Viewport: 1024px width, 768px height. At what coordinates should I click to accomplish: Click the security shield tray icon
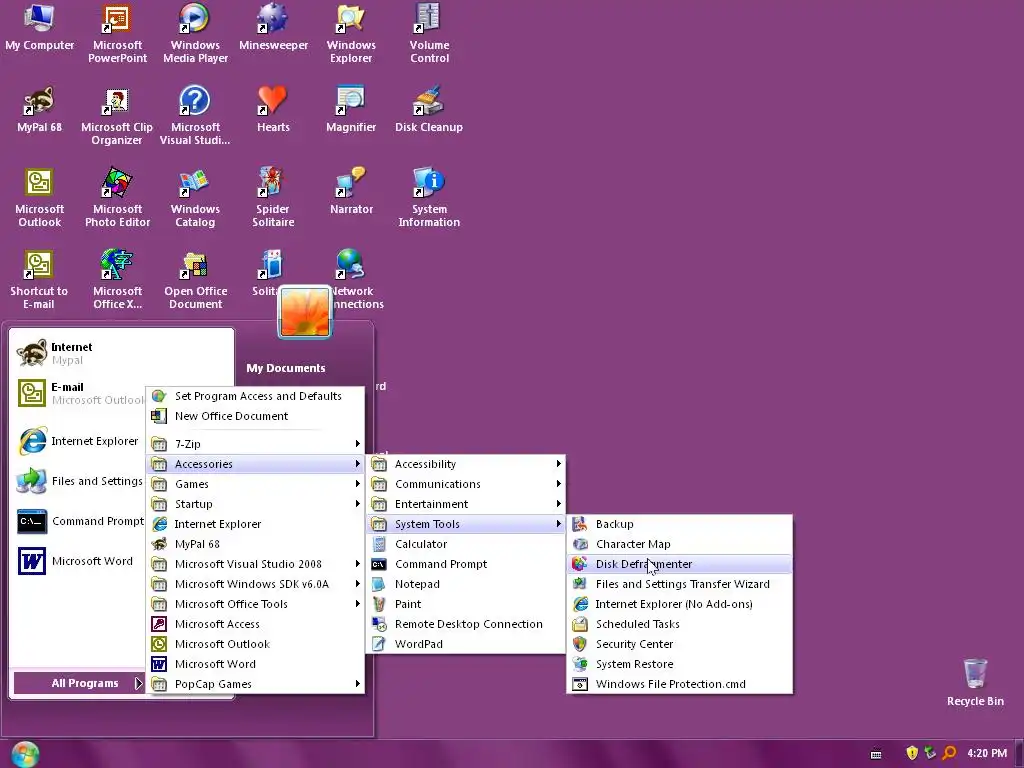[x=912, y=753]
